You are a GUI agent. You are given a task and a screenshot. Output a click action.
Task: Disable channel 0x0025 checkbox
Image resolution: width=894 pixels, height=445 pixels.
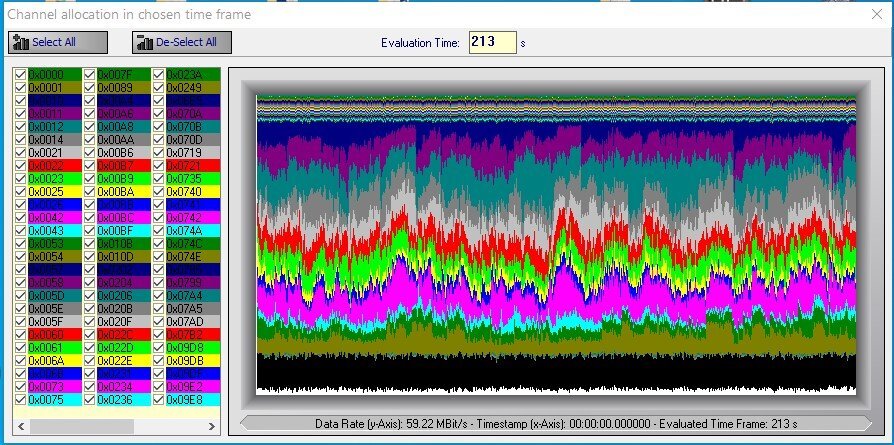click(21, 191)
